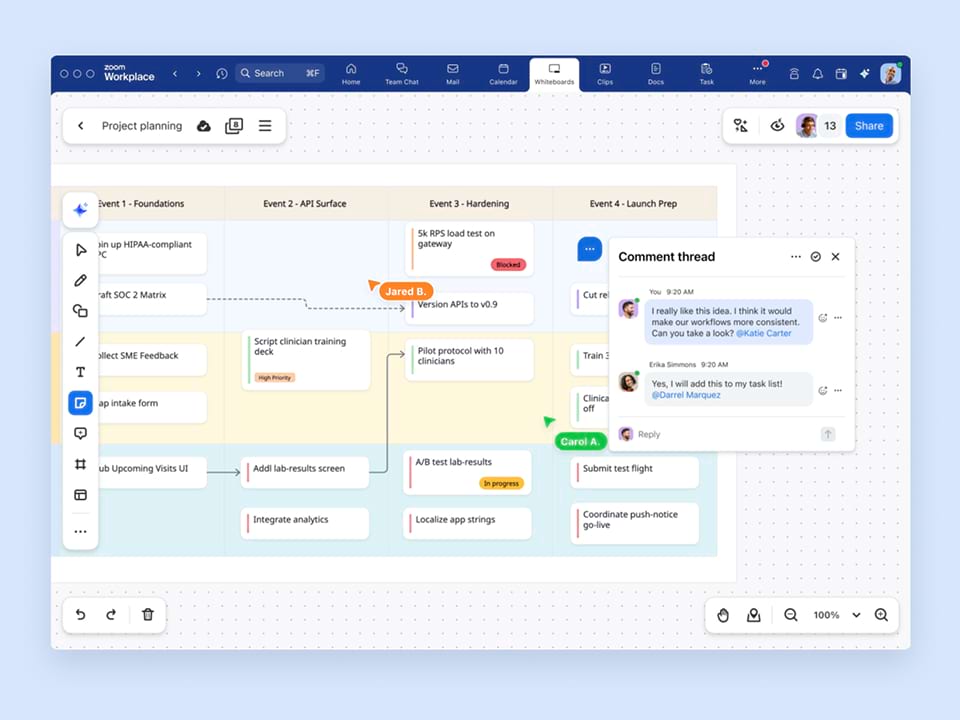Click the trash delete icon

148,615
